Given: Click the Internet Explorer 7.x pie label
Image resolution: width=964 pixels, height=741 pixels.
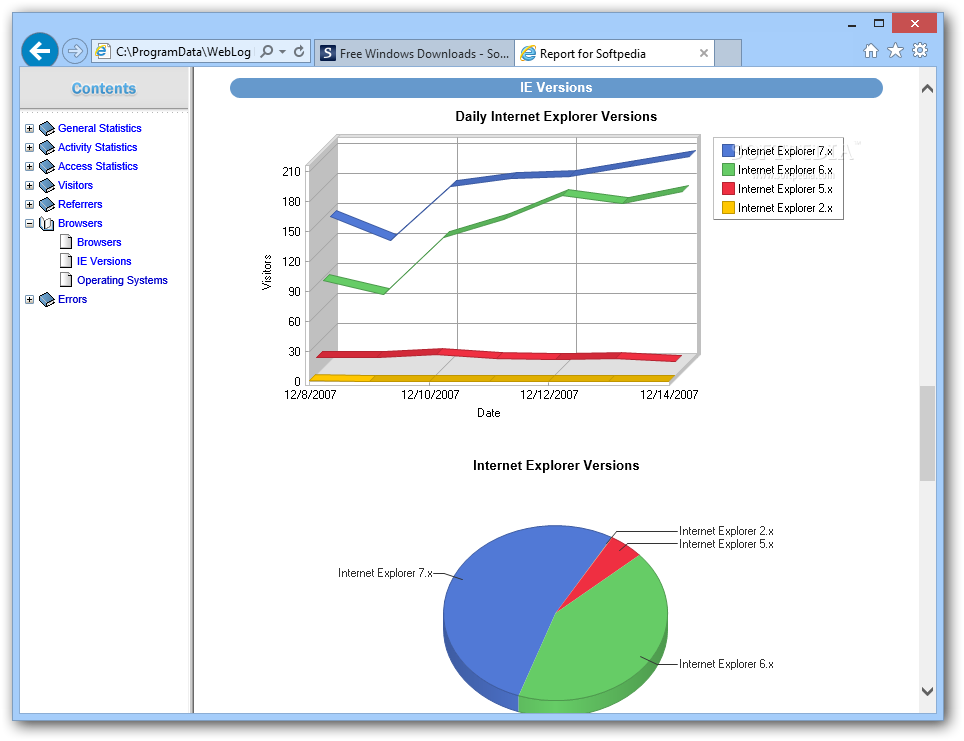Looking at the screenshot, I should [x=385, y=573].
